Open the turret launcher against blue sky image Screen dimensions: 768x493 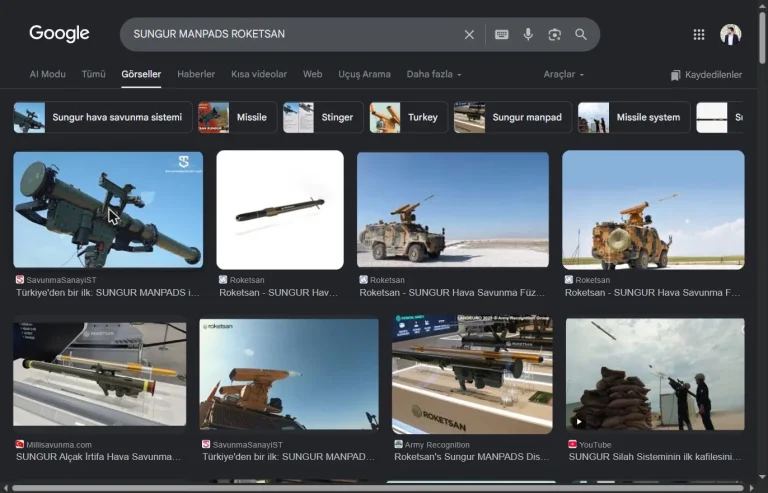click(x=289, y=374)
